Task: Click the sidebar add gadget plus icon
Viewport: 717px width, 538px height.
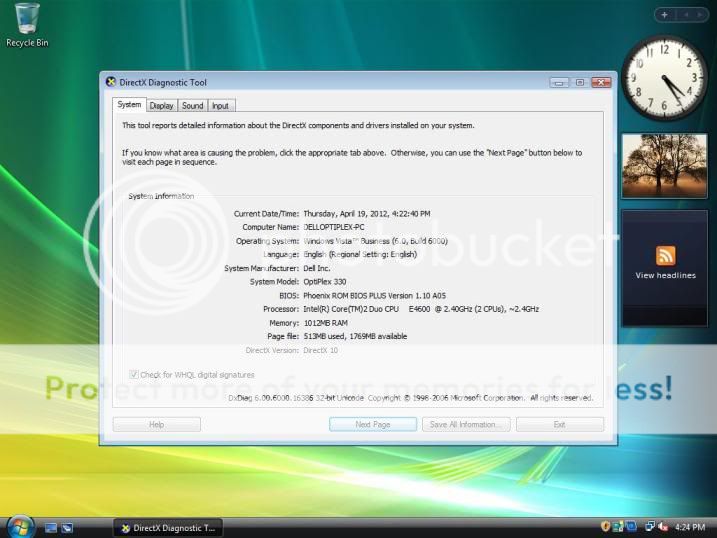Action: pyautogui.click(x=664, y=15)
